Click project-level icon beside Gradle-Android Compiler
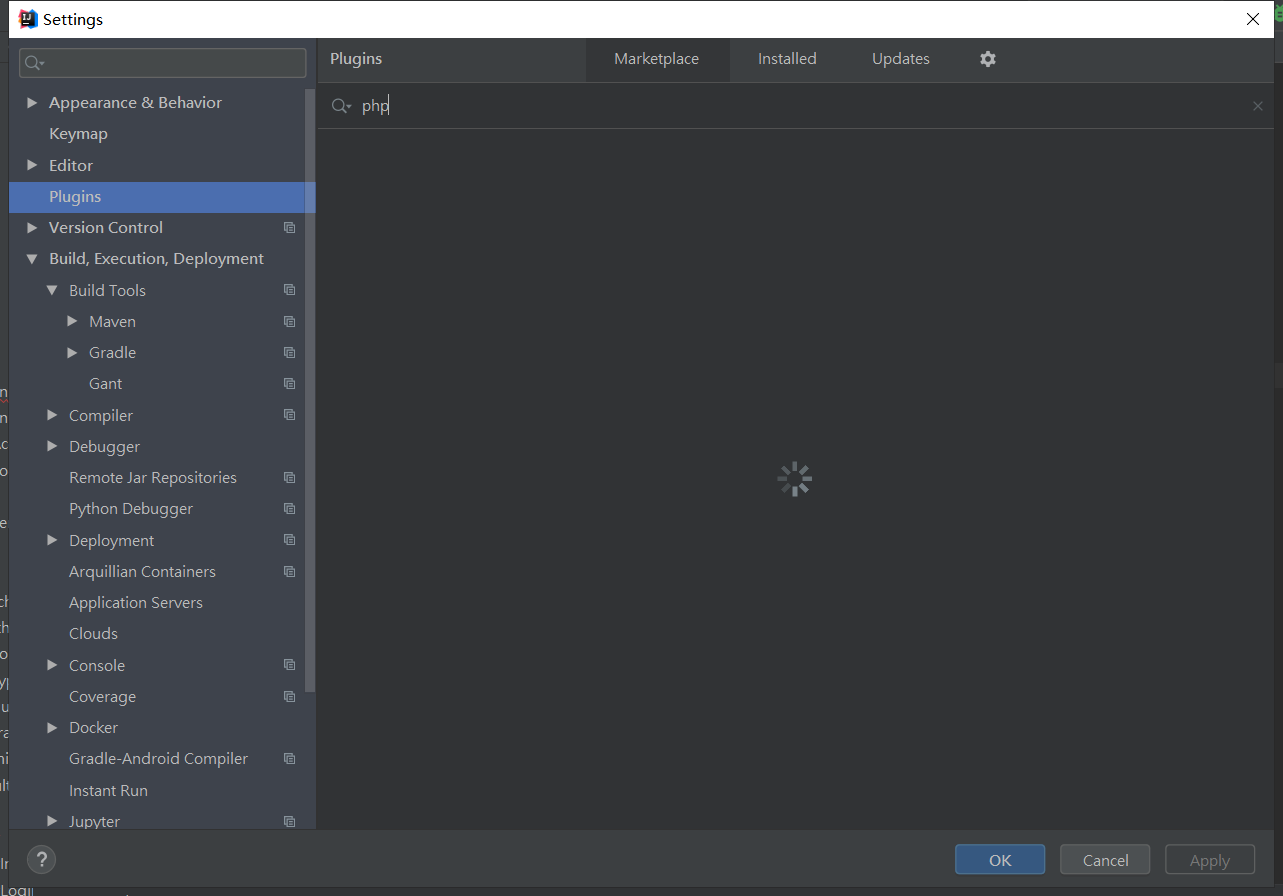 click(x=289, y=759)
